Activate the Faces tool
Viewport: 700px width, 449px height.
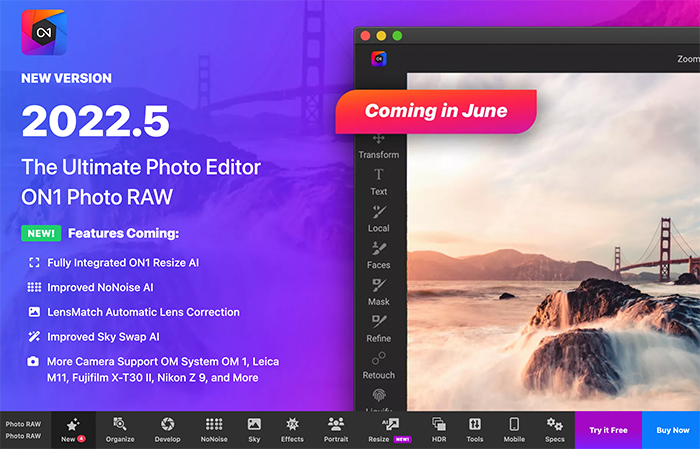(x=379, y=255)
